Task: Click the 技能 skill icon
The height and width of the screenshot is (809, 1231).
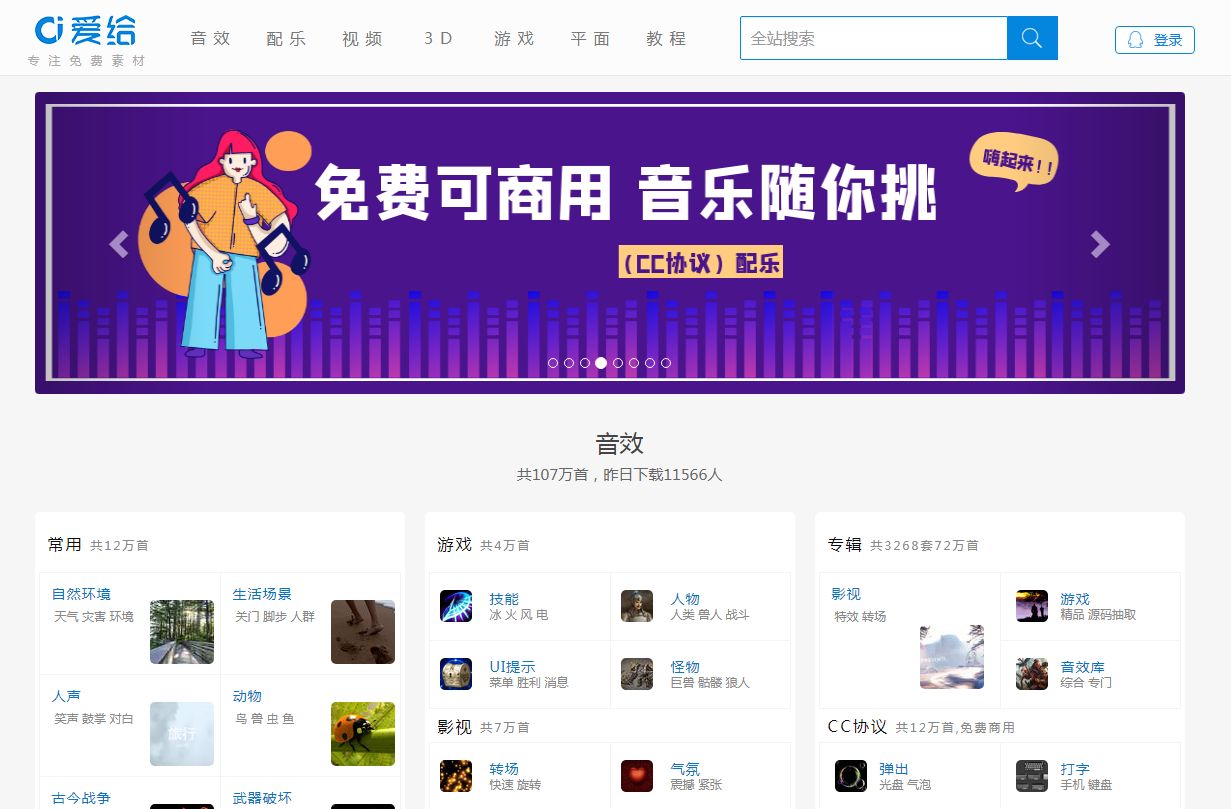Action: click(x=456, y=606)
